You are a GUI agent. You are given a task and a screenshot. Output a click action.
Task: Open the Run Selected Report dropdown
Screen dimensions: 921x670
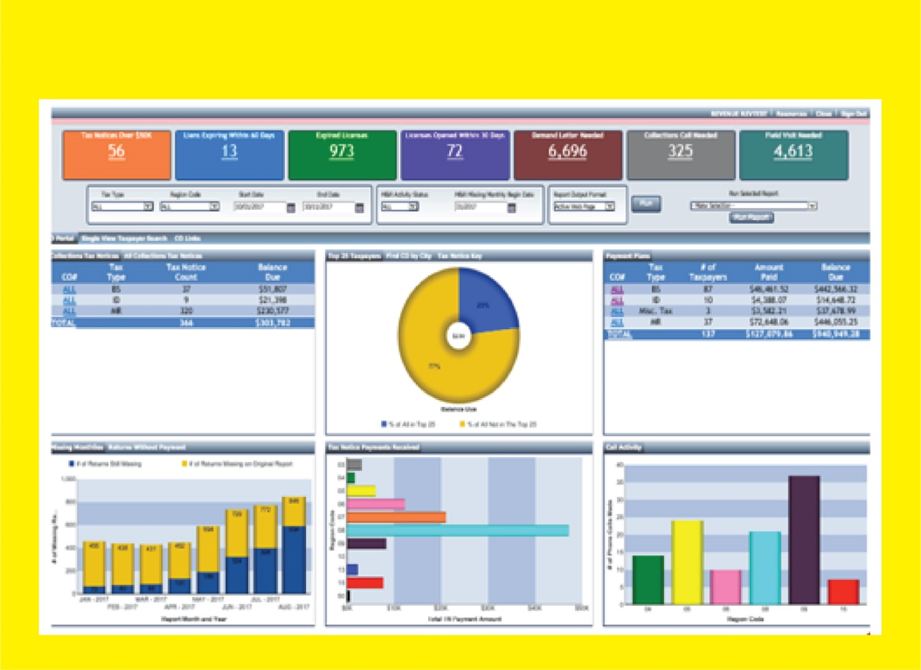coord(811,205)
